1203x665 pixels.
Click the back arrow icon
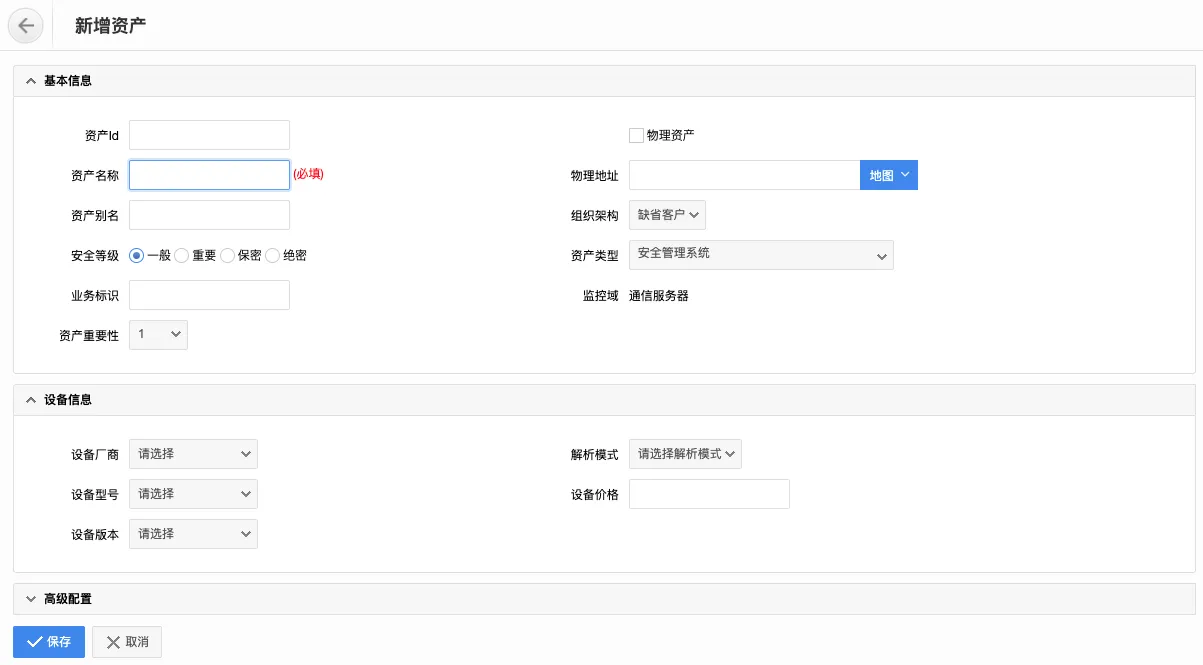coord(26,26)
